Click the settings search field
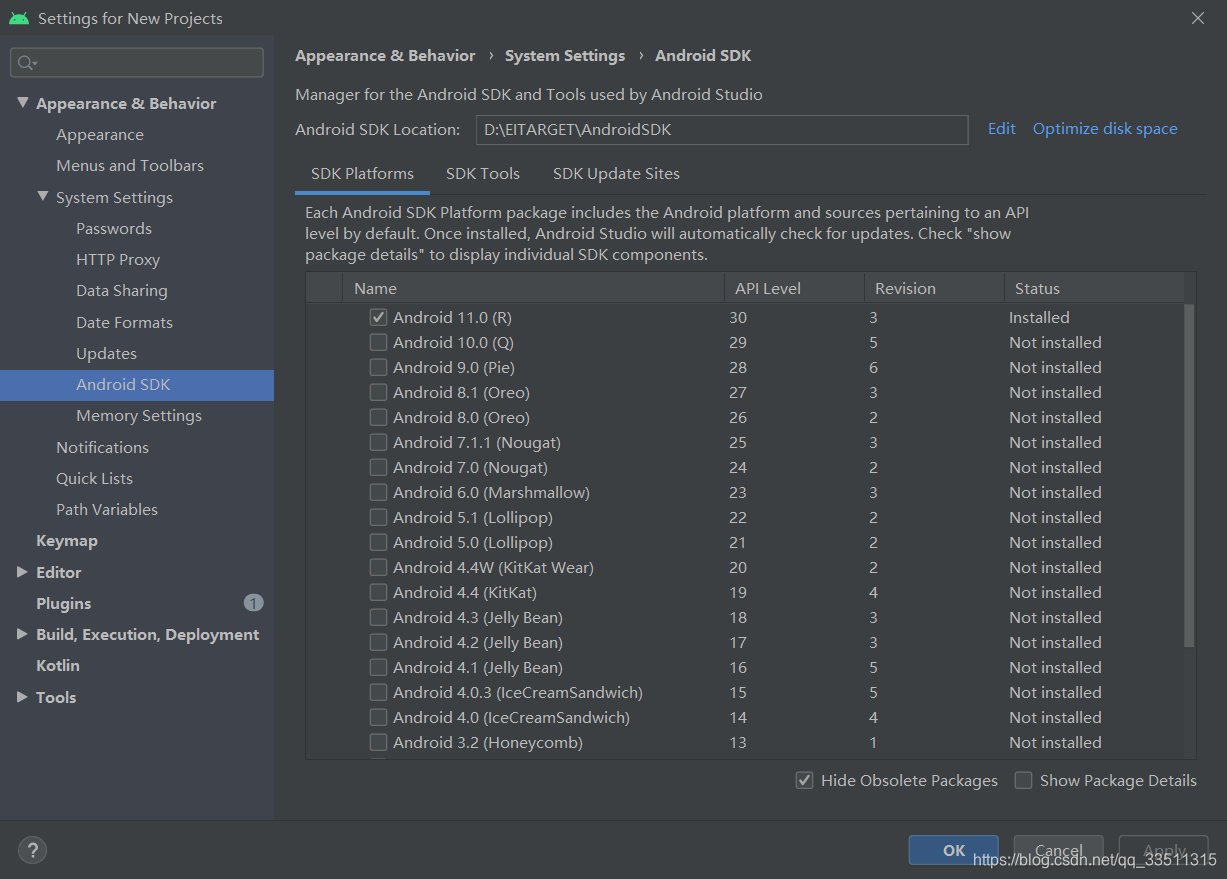The height and width of the screenshot is (879, 1227). 137,62
